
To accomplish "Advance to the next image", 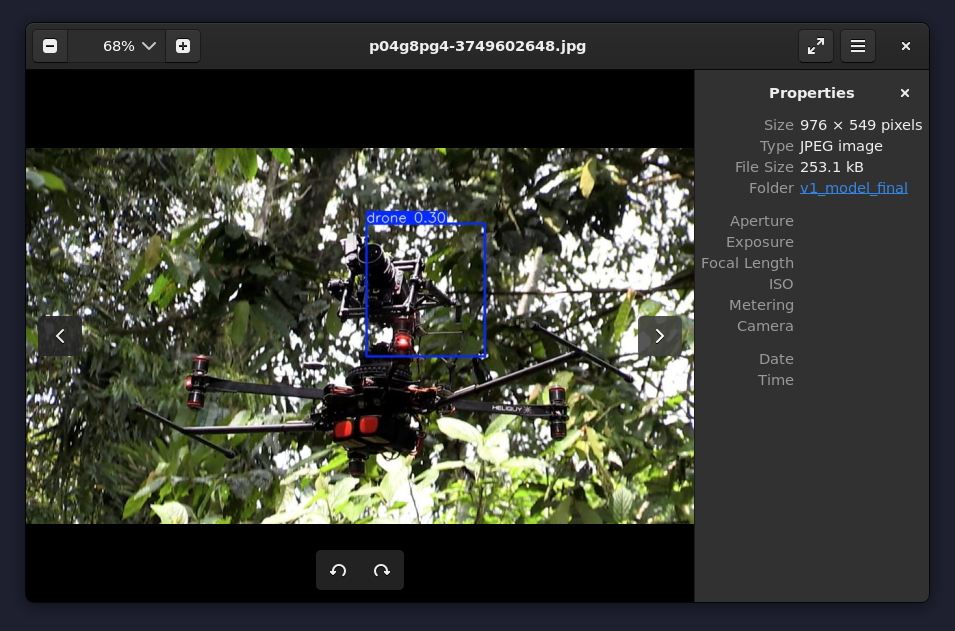I will click(x=659, y=336).
